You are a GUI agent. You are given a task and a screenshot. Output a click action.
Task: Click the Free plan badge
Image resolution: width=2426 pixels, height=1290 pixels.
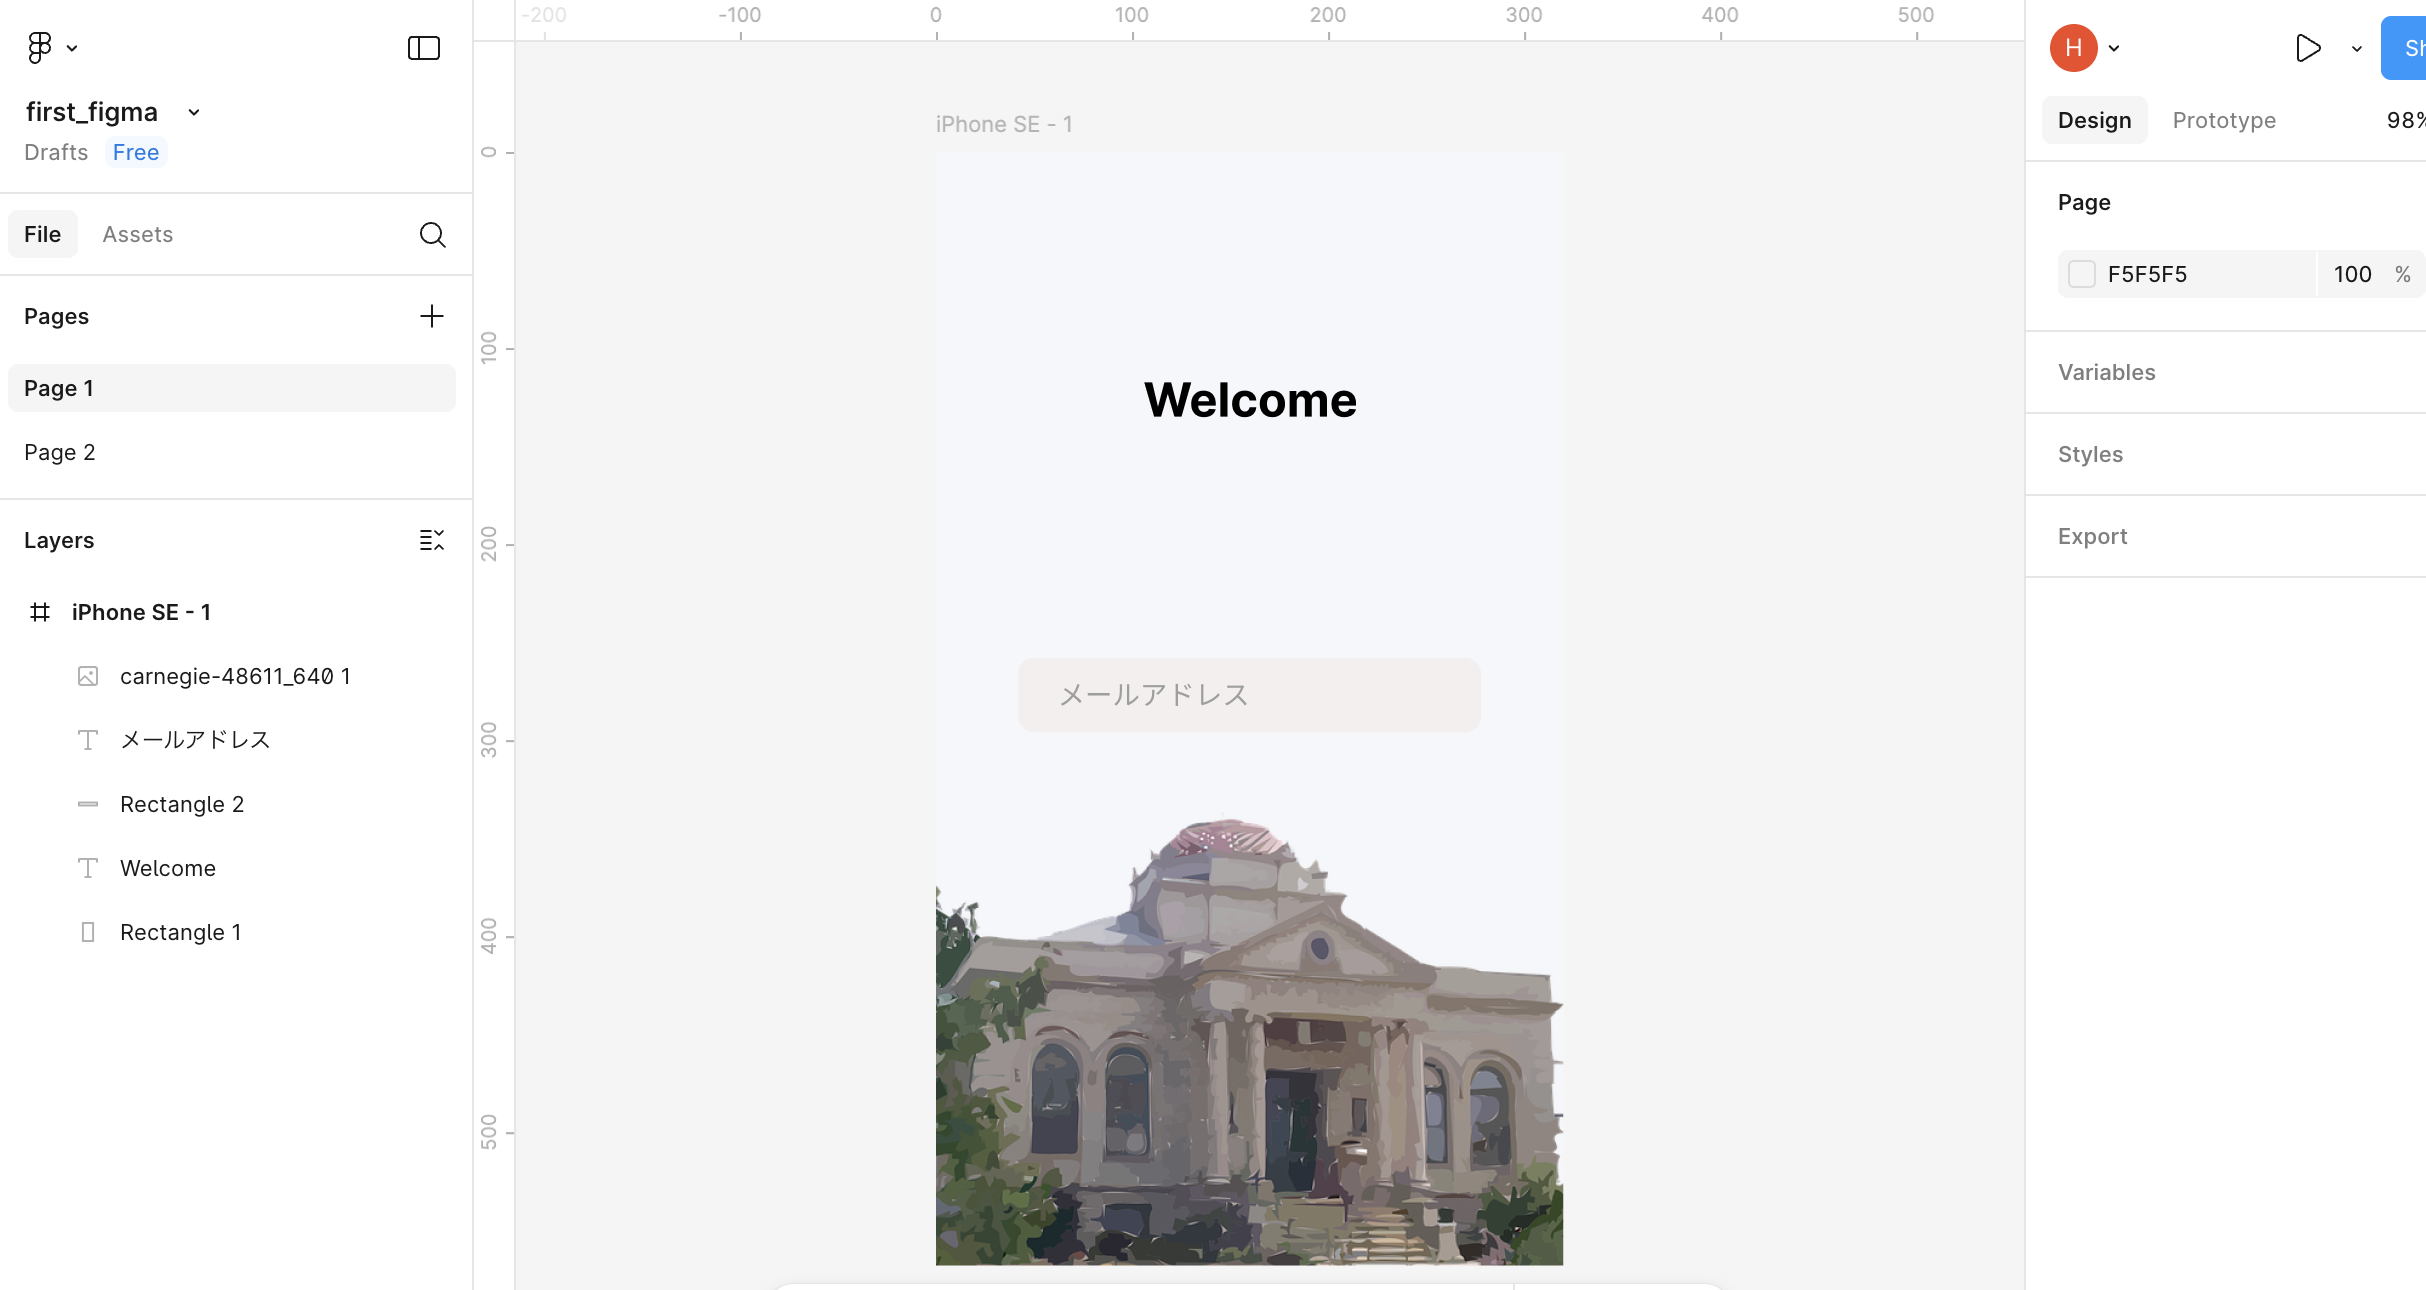pyautogui.click(x=136, y=152)
